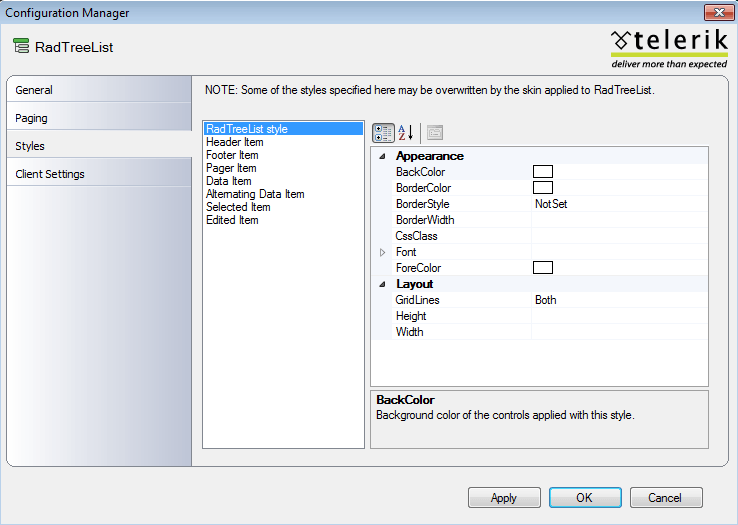This screenshot has width=738, height=525.
Task: Click the RadTreeList icon in header
Action: (x=21, y=46)
